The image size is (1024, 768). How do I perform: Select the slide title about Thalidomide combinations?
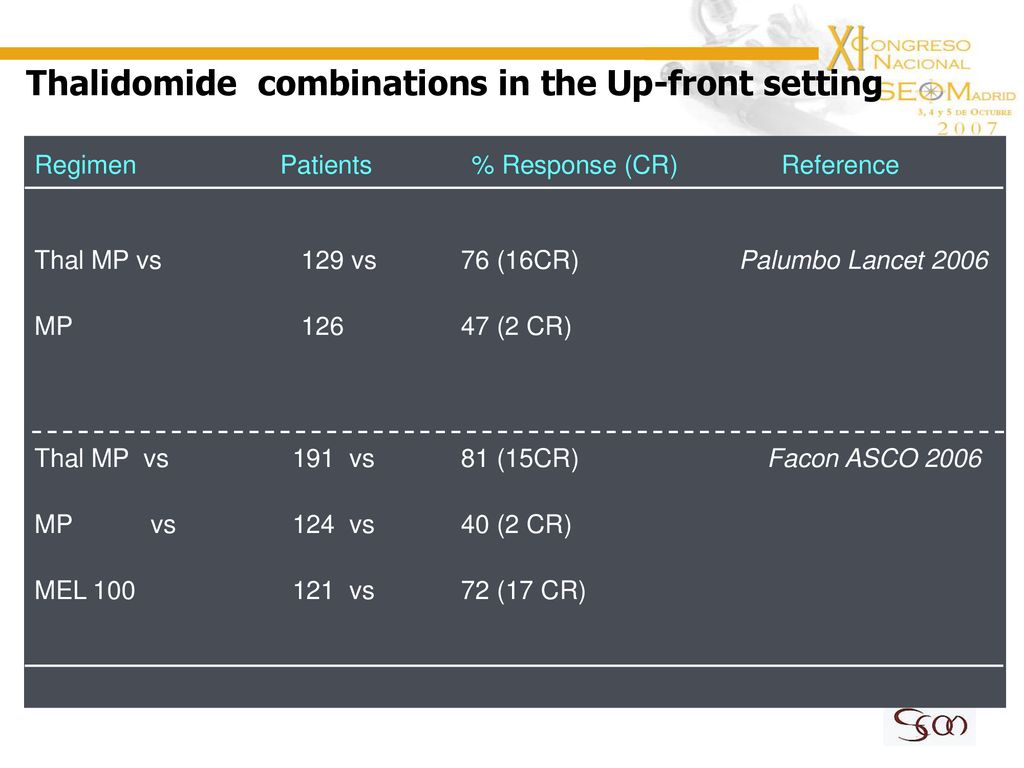pyautogui.click(x=454, y=84)
